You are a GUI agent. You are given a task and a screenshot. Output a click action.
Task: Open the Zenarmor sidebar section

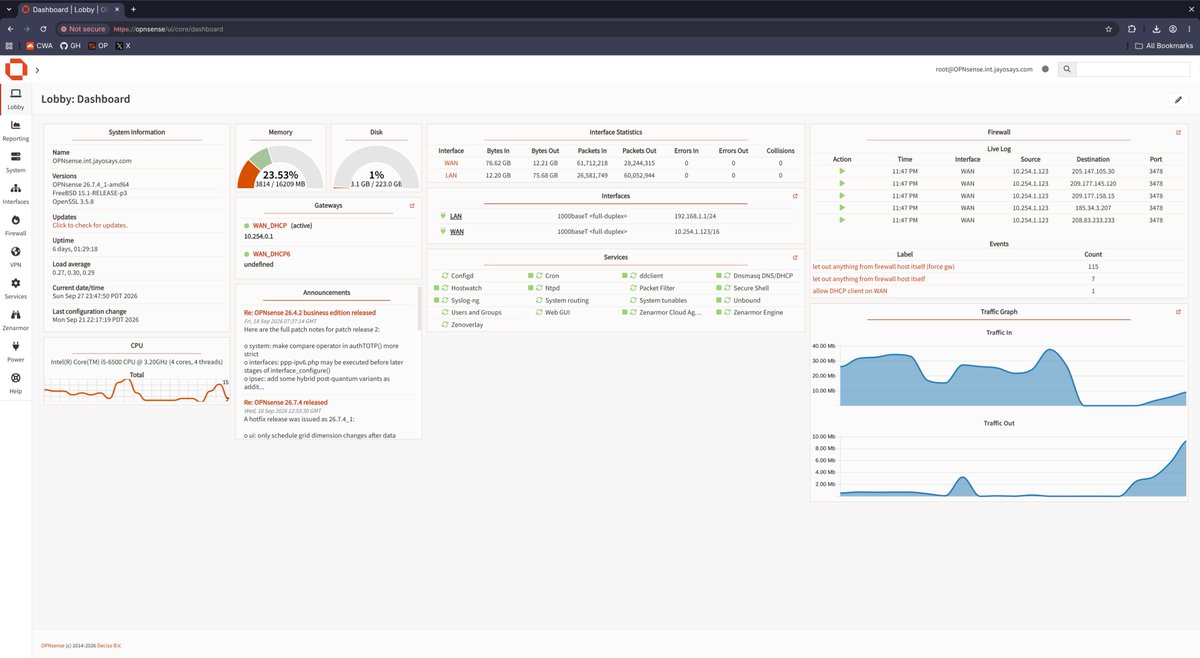point(15,320)
